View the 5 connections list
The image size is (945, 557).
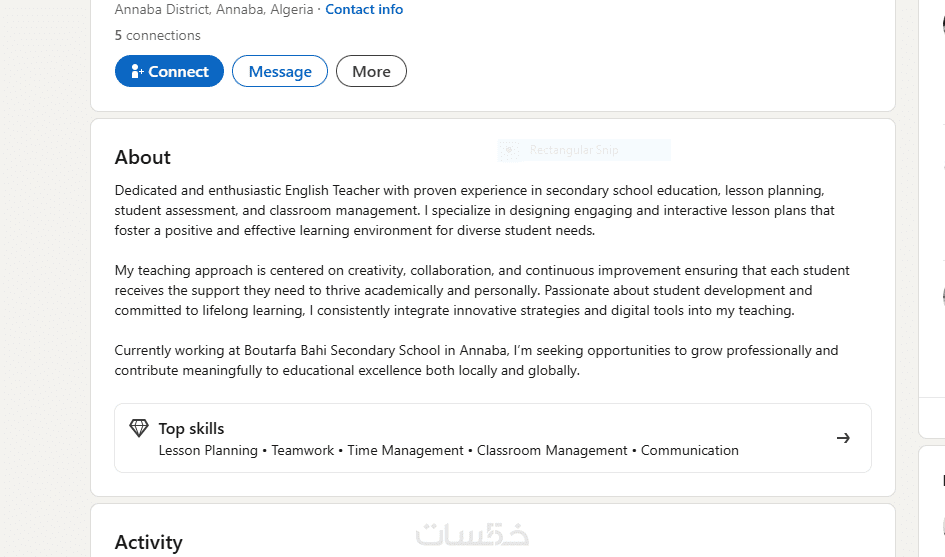point(157,35)
